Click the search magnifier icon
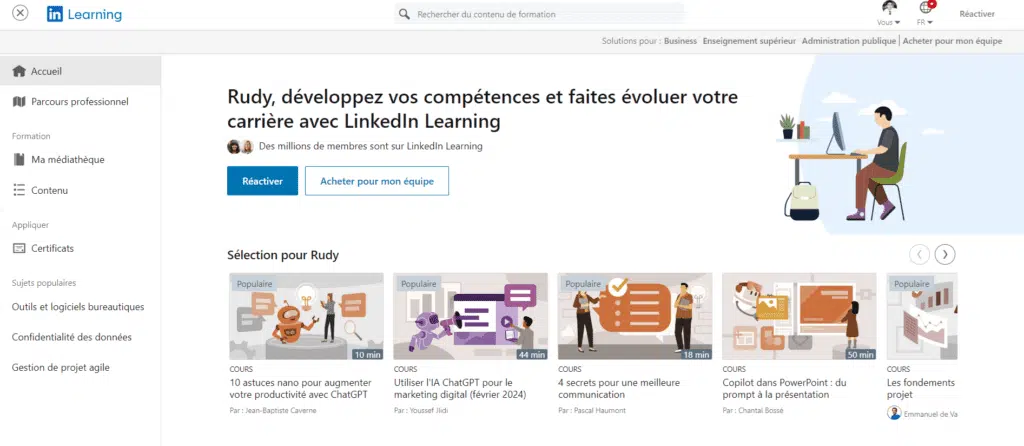1024x446 pixels. [x=404, y=15]
